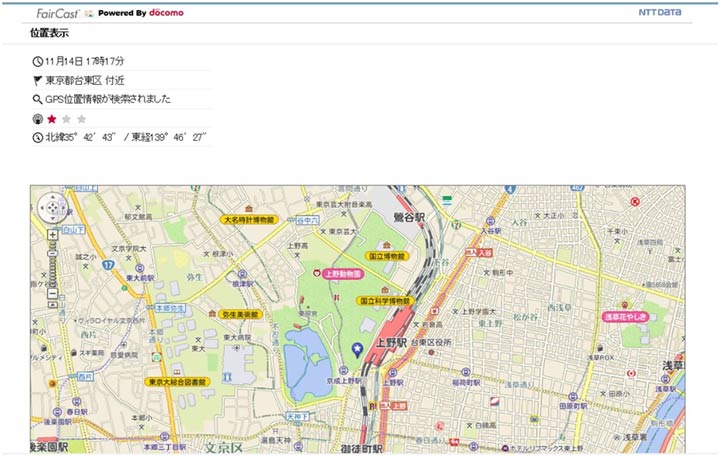The width and height of the screenshot is (720, 457).
Task: Click the magnifier icon beside GPS status
Action: 38,100
